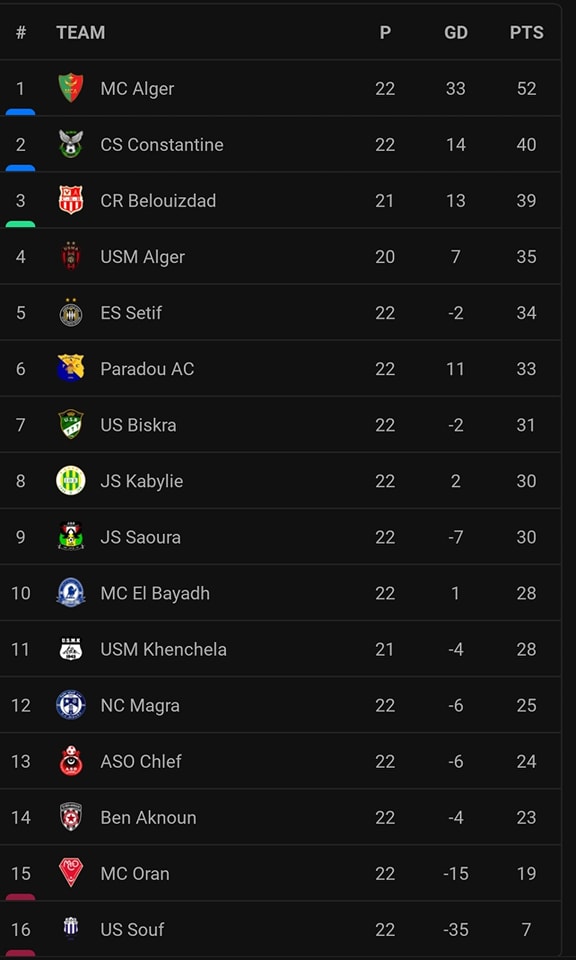Screen dimensions: 576x960
Task: Sort standings by GD column header
Action: [455, 32]
